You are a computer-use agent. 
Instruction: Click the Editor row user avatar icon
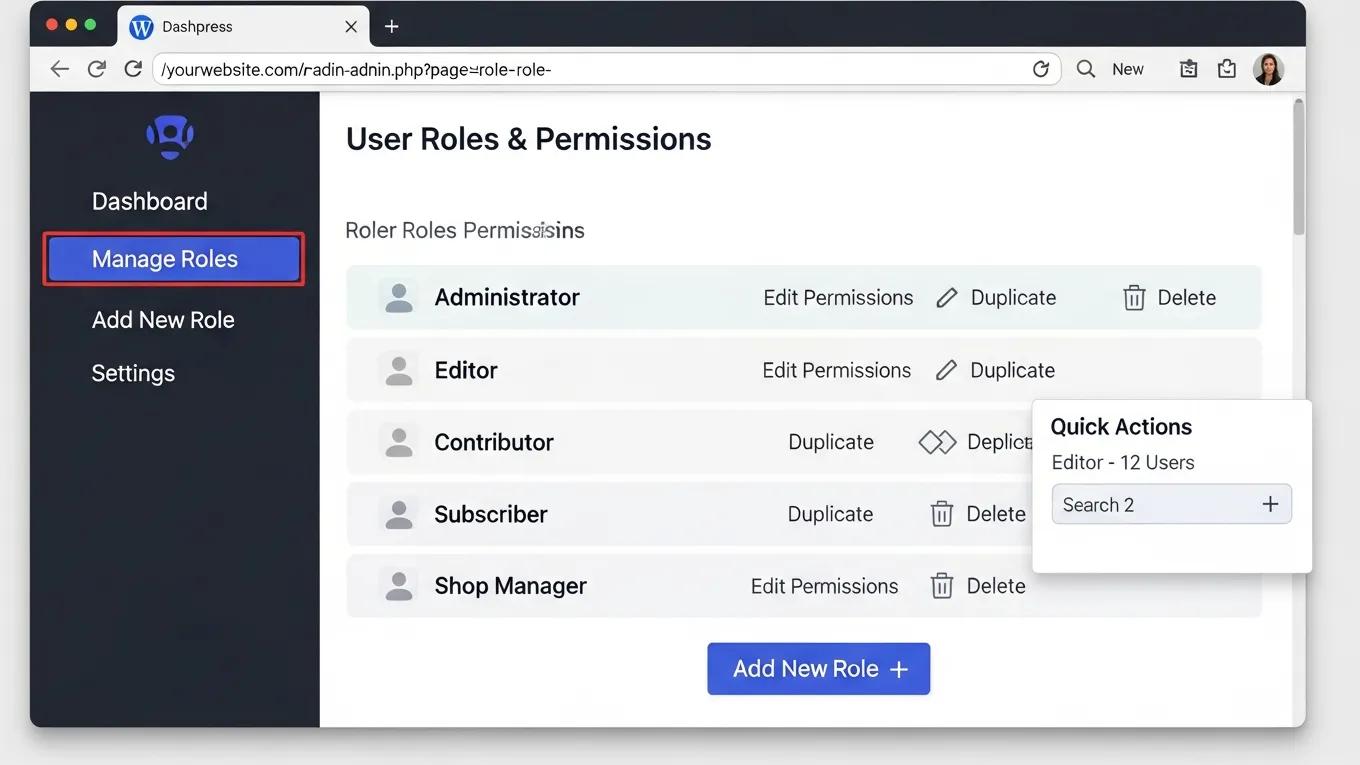tap(399, 370)
